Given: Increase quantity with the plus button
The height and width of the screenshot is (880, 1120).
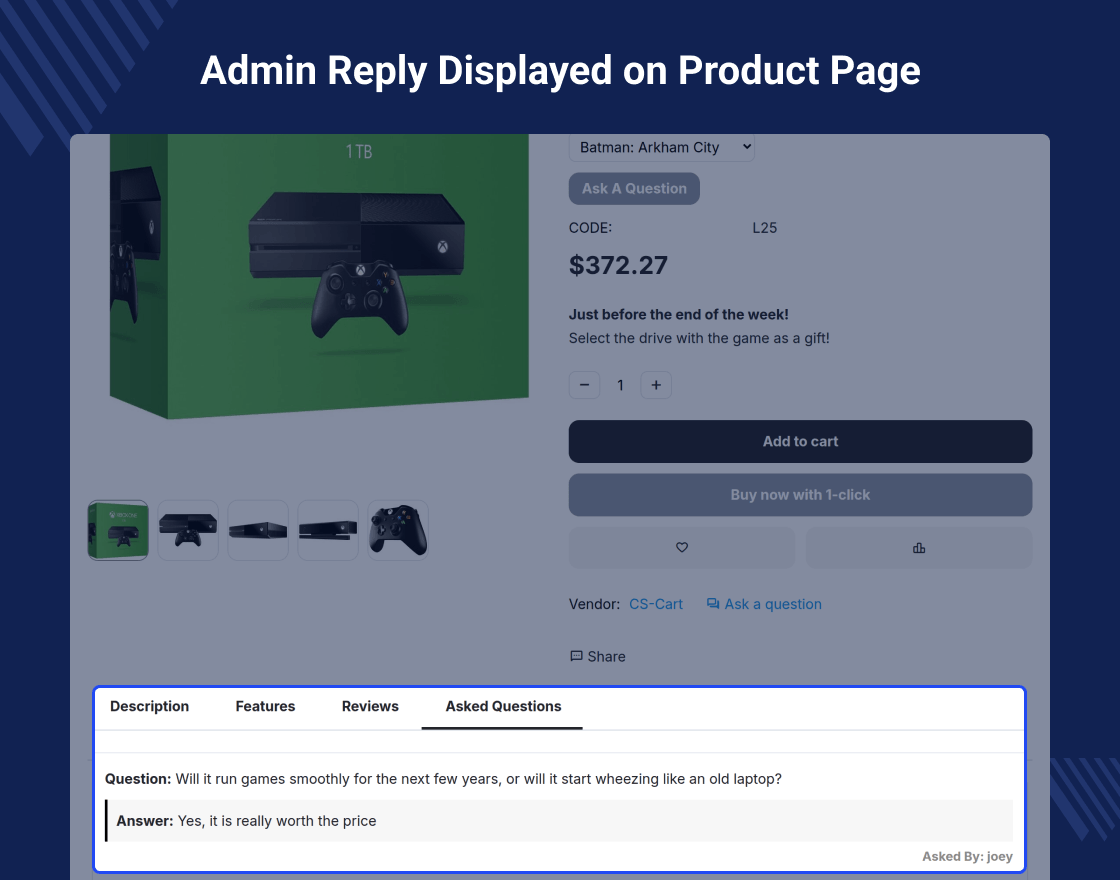Looking at the screenshot, I should pos(656,385).
